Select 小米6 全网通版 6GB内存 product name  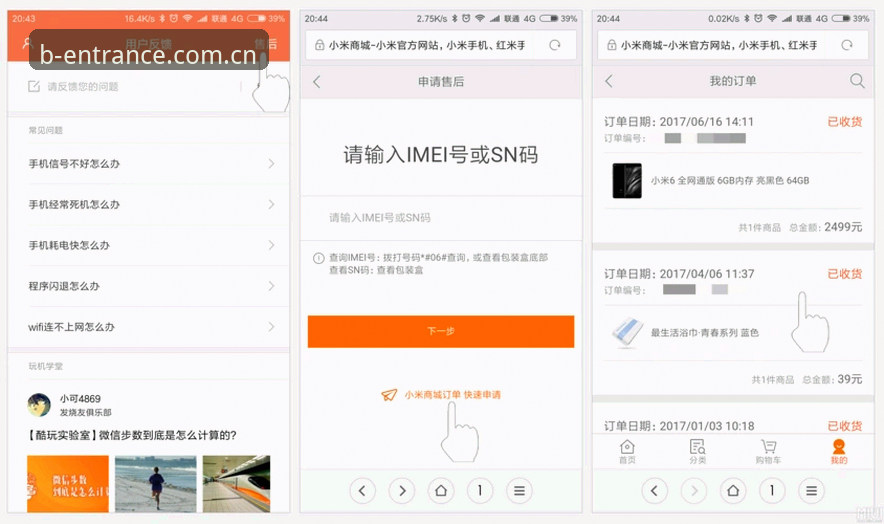[x=730, y=180]
